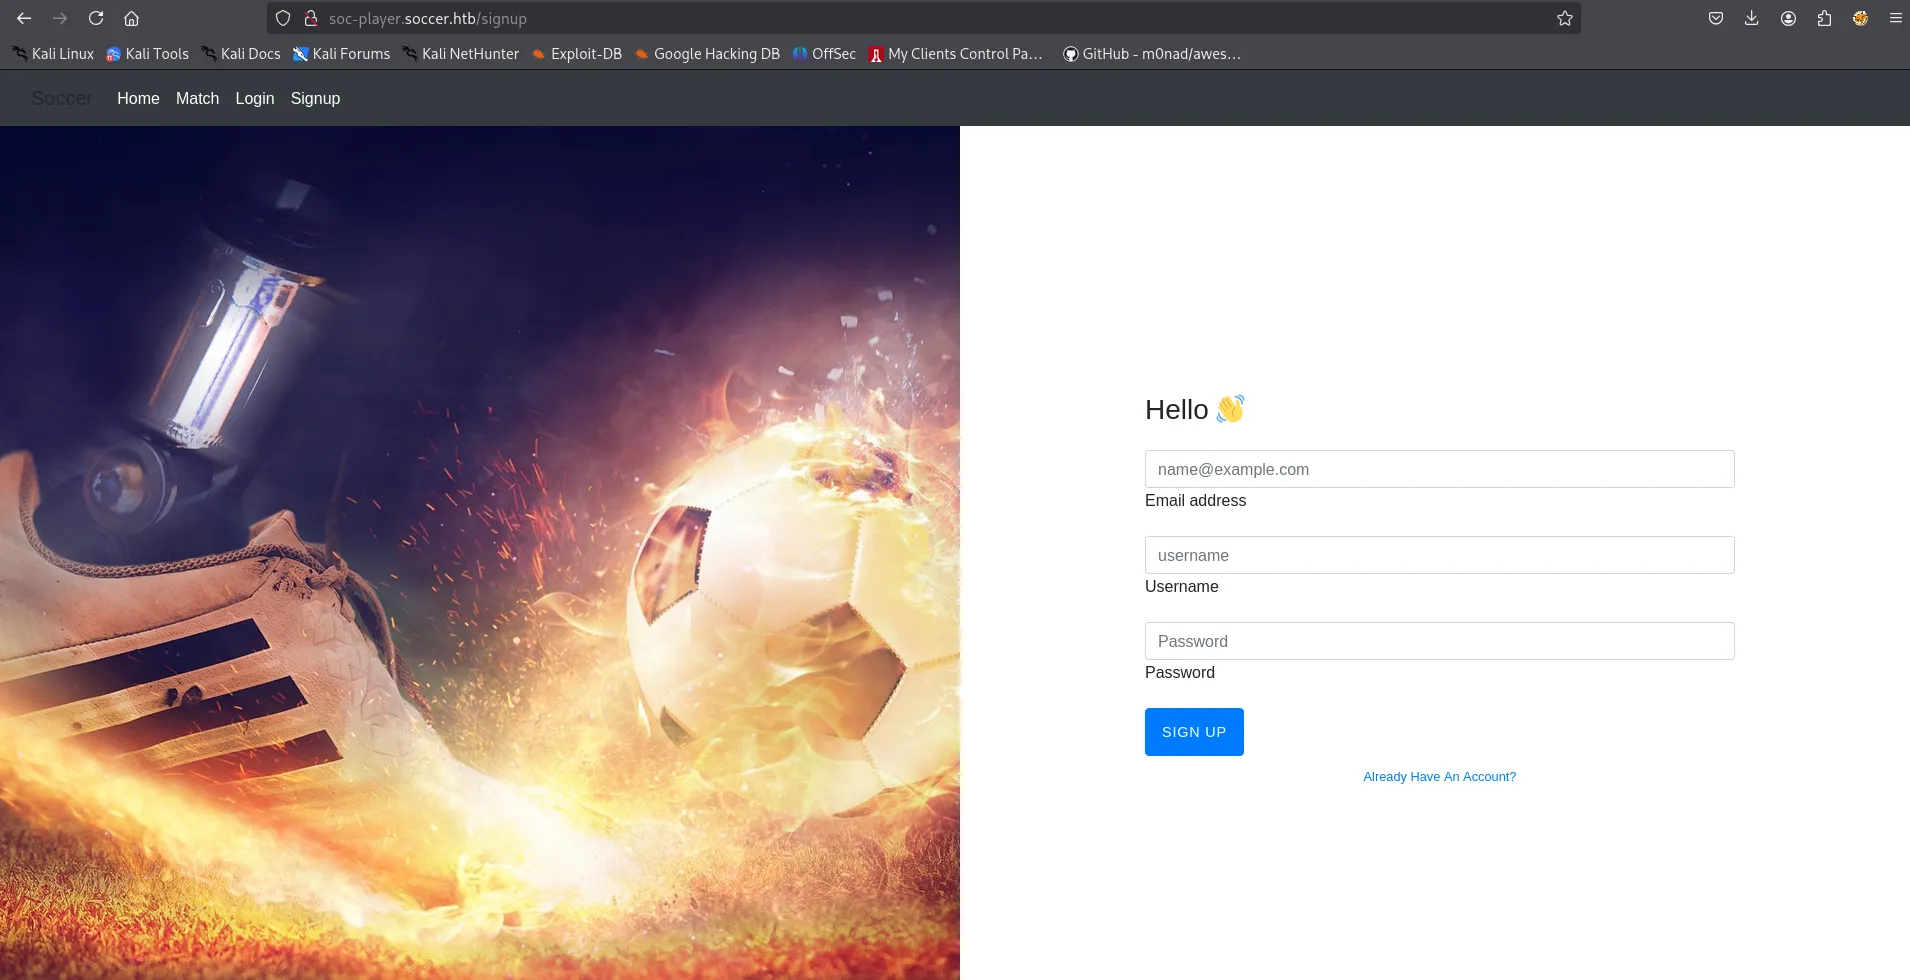Click the Username field label
Screen dimensions: 1910x980
(1181, 587)
